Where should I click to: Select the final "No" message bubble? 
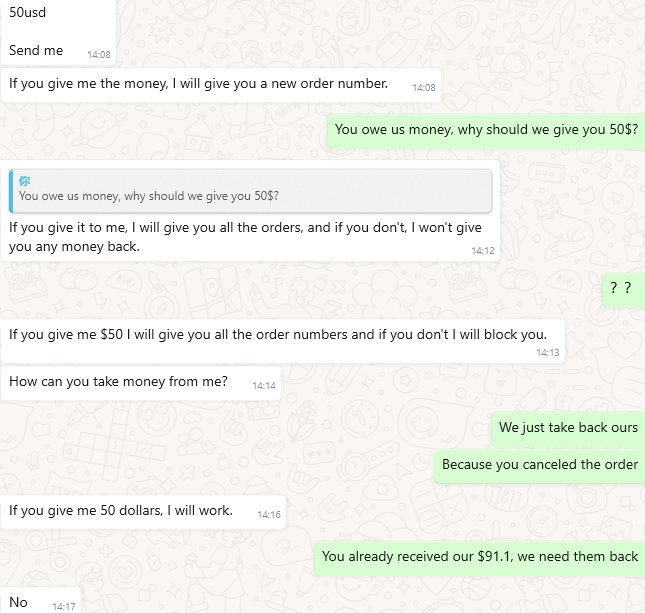[x=19, y=602]
